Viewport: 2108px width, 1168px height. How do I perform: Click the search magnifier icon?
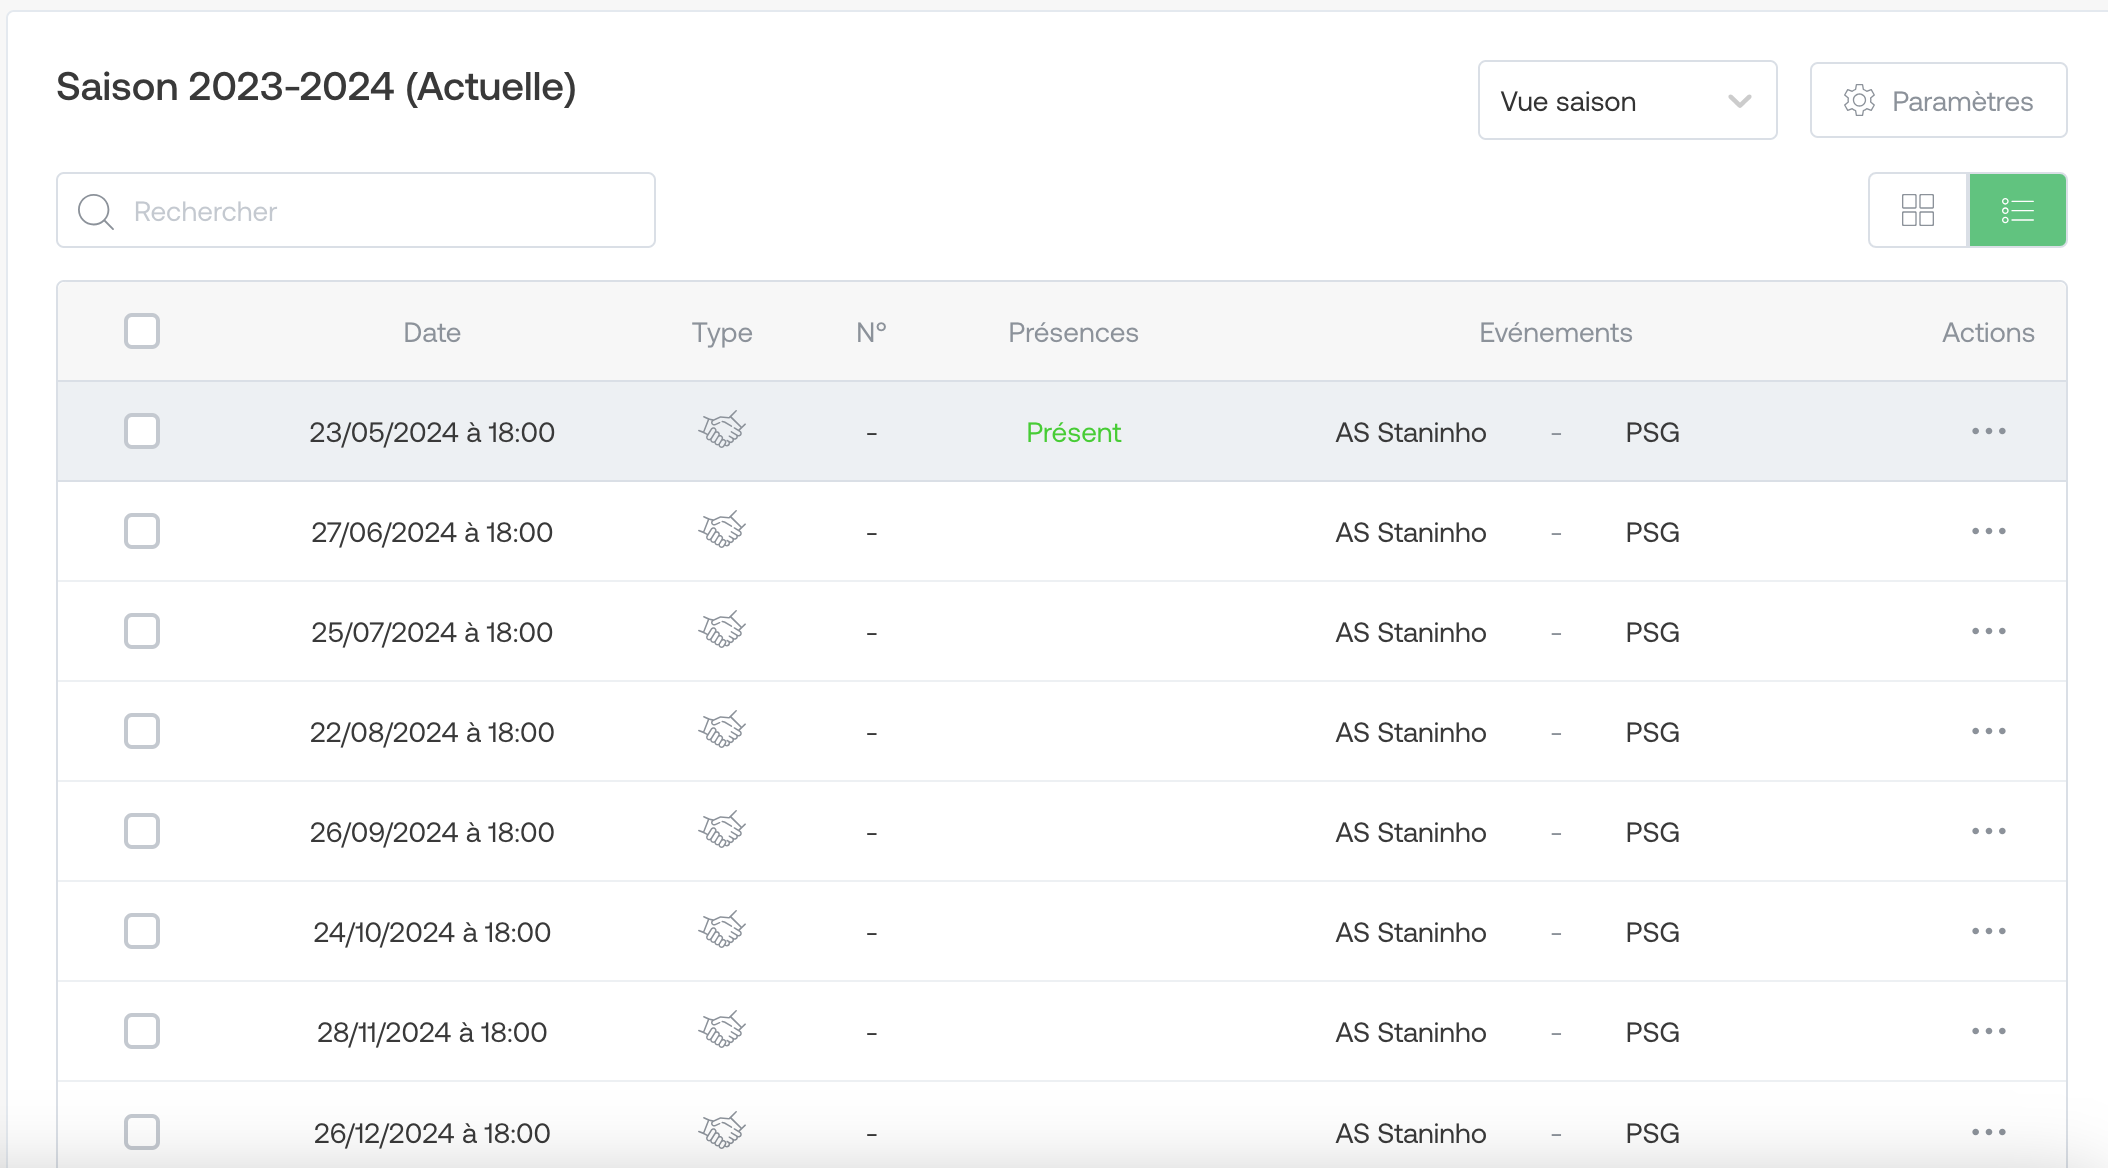click(x=96, y=211)
